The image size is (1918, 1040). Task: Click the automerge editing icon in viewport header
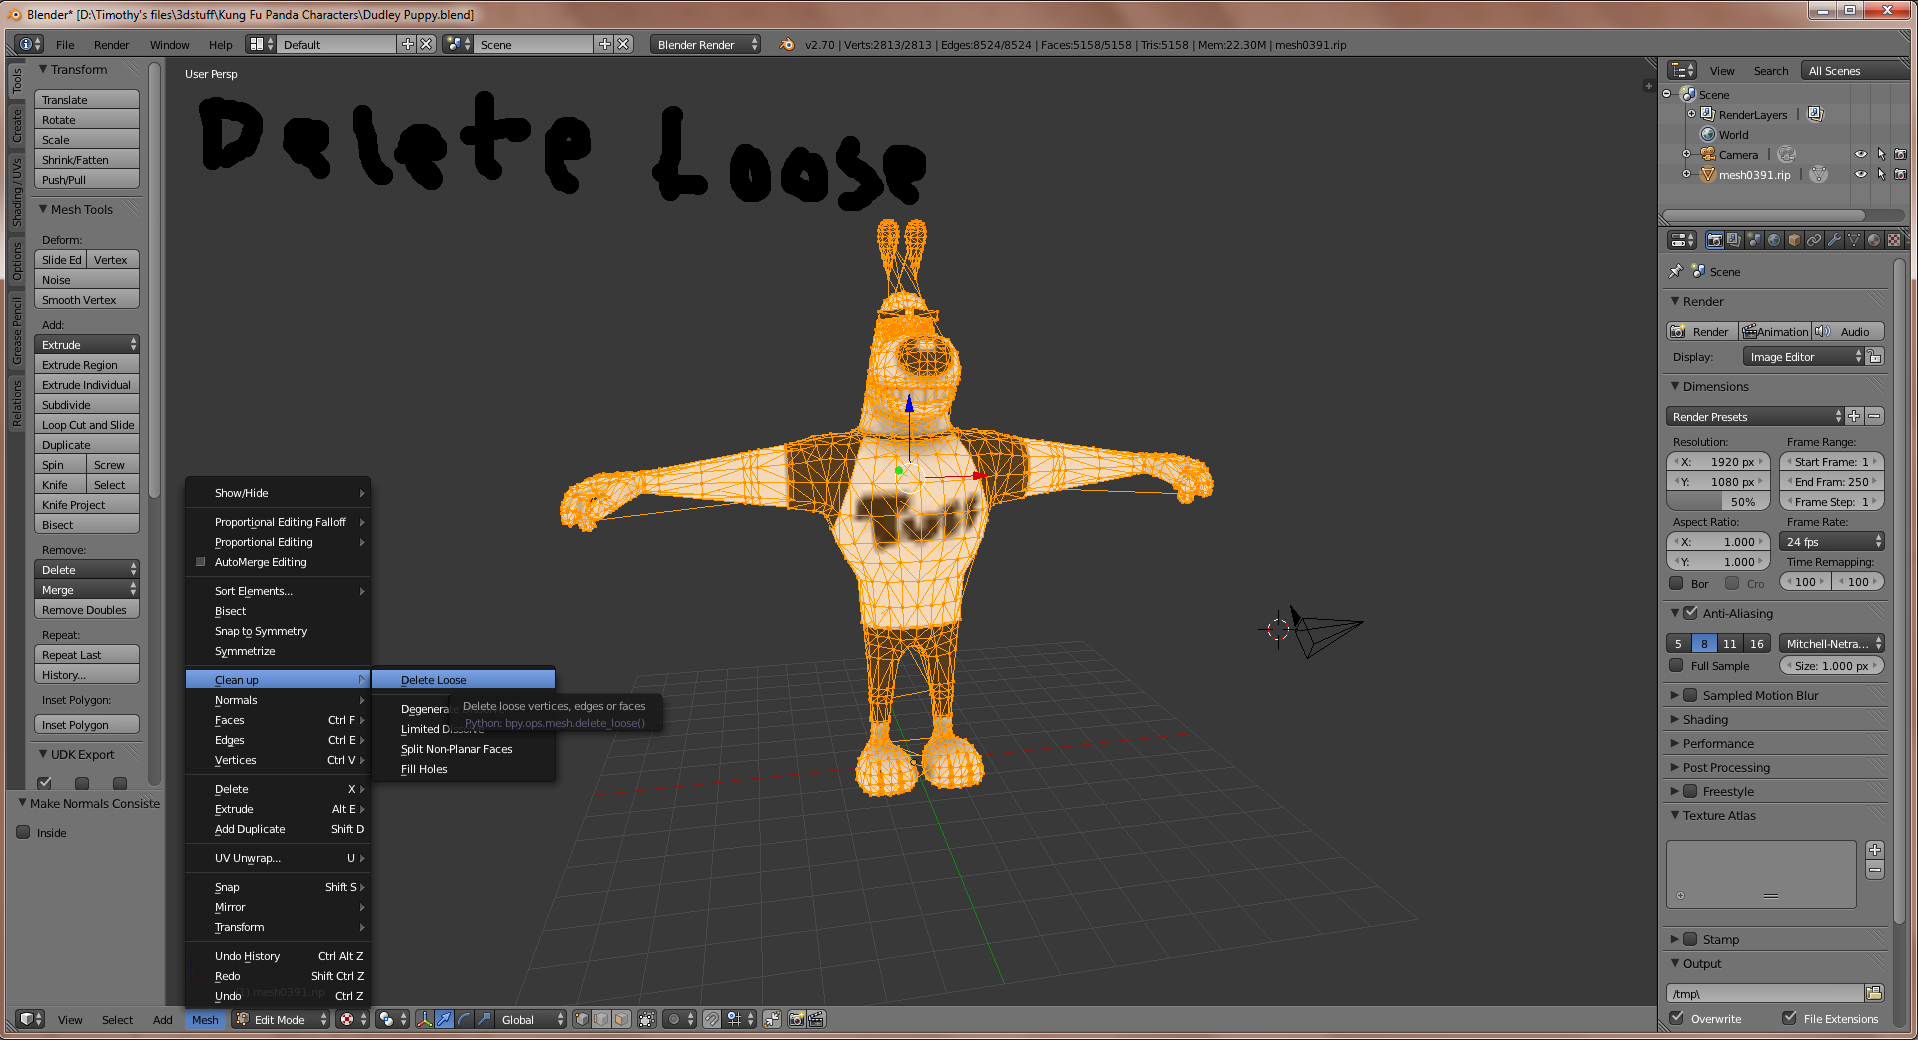pyautogui.click(x=772, y=1019)
